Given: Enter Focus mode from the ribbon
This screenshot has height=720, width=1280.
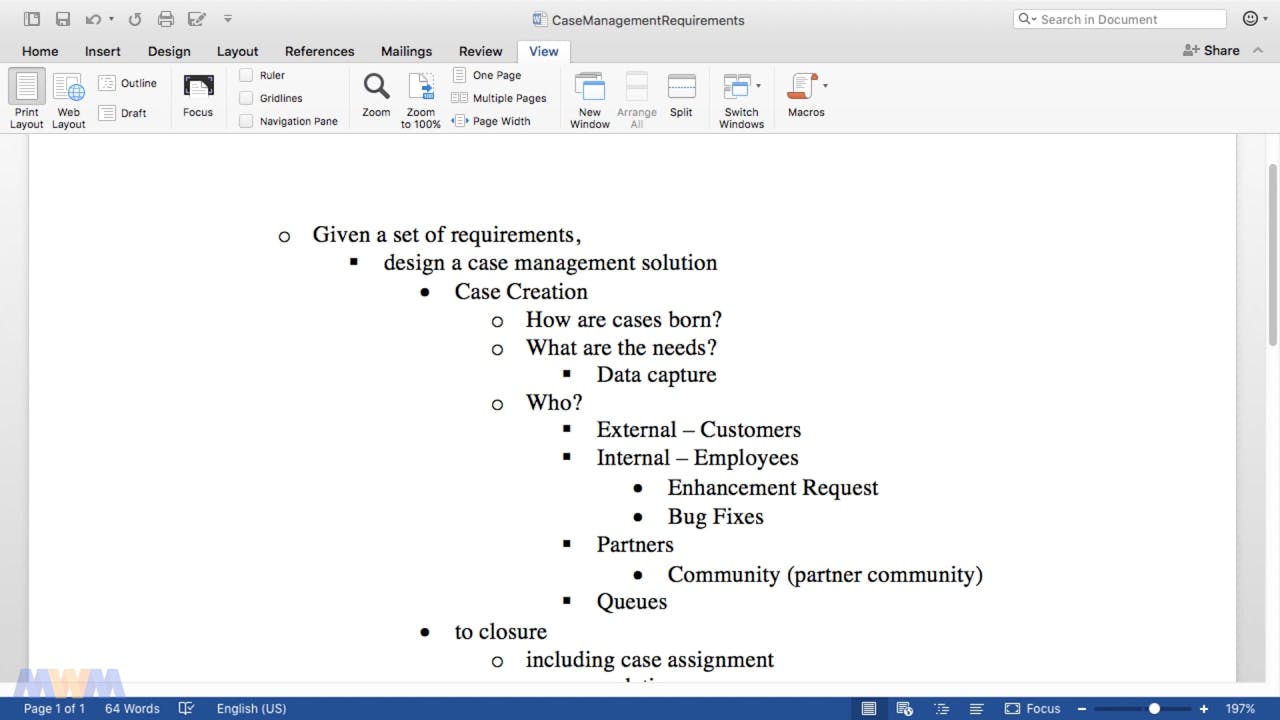Looking at the screenshot, I should click(x=198, y=96).
